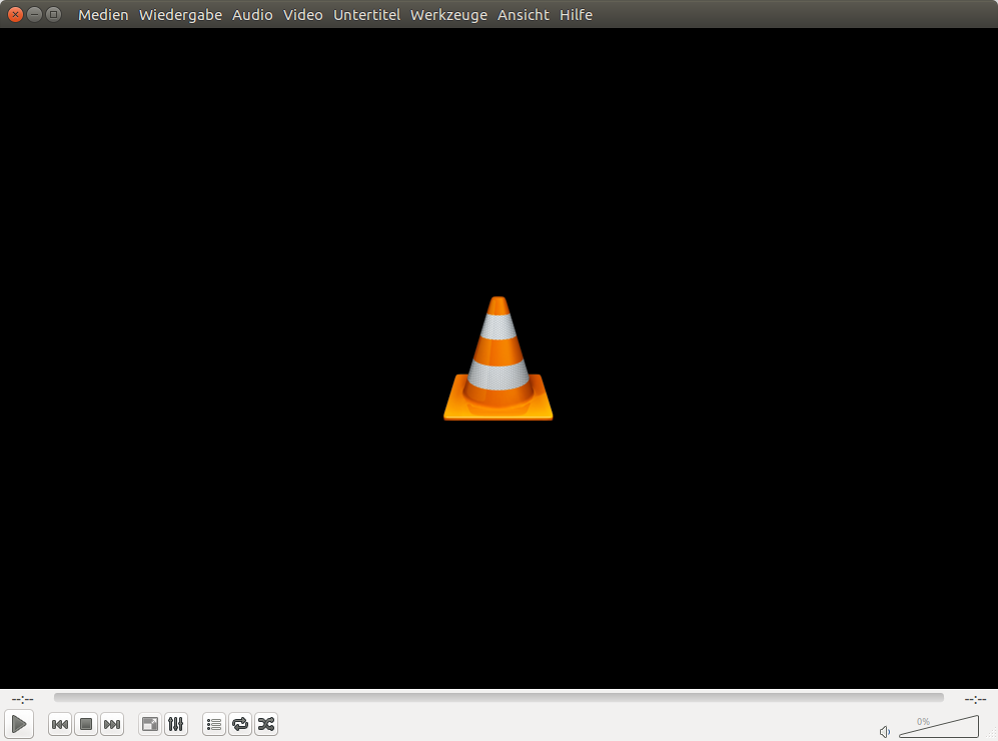
Task: Open extended settings and effects icon
Action: (176, 724)
